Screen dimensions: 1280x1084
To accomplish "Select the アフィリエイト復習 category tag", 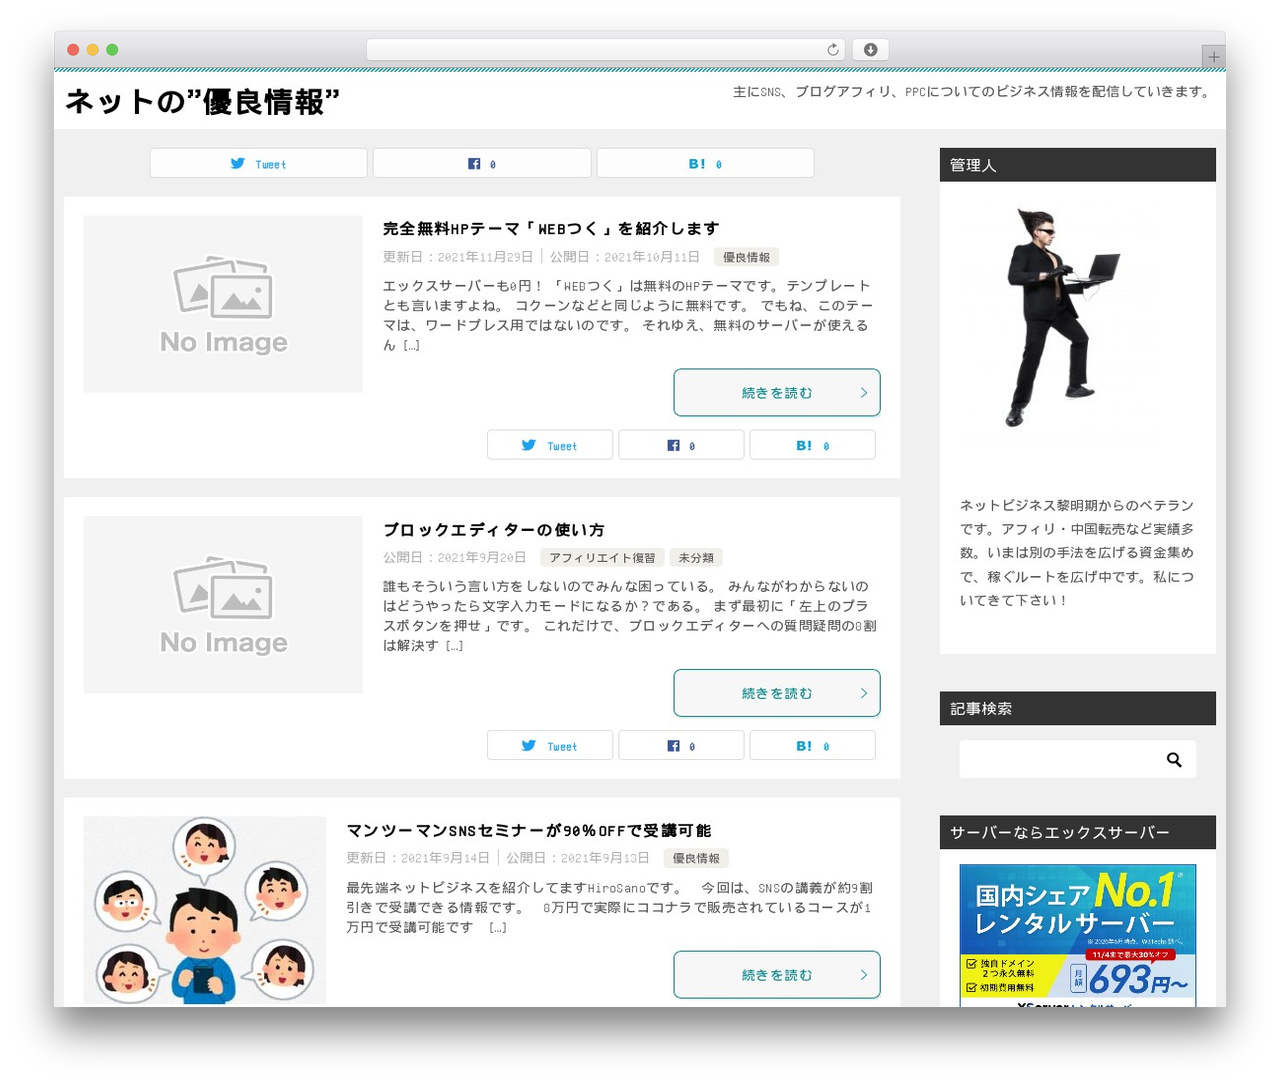I will 602,558.
